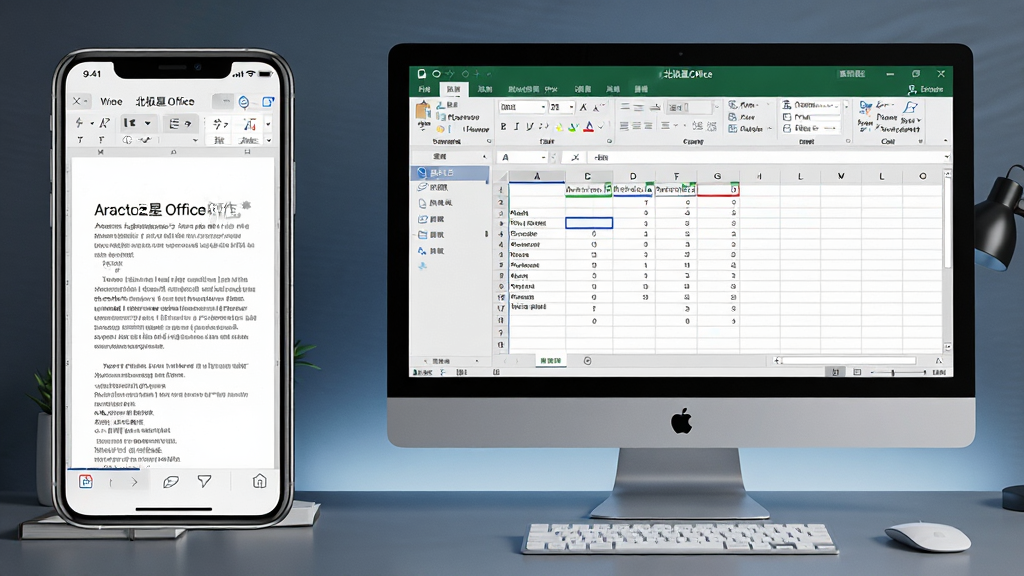Click the blue share square icon on phone
The image size is (1024, 576).
[x=268, y=101]
